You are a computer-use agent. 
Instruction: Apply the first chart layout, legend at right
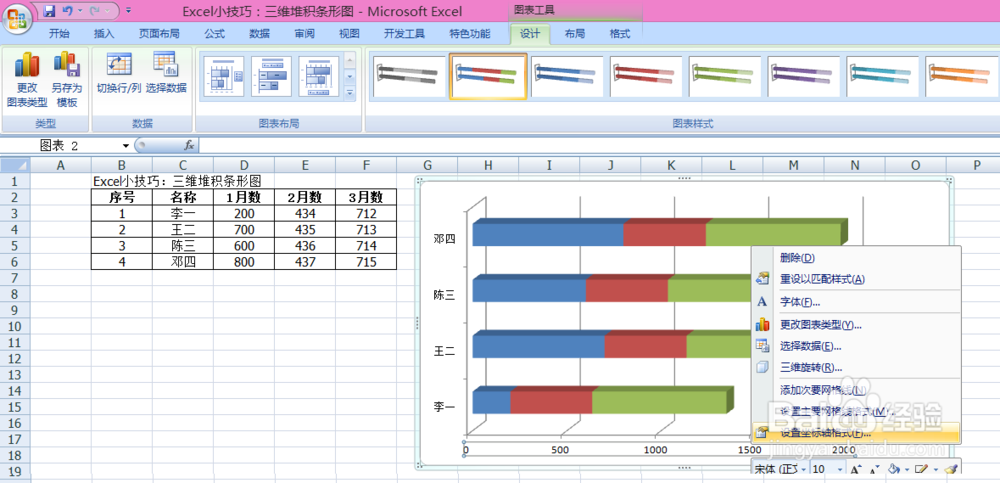[x=224, y=77]
